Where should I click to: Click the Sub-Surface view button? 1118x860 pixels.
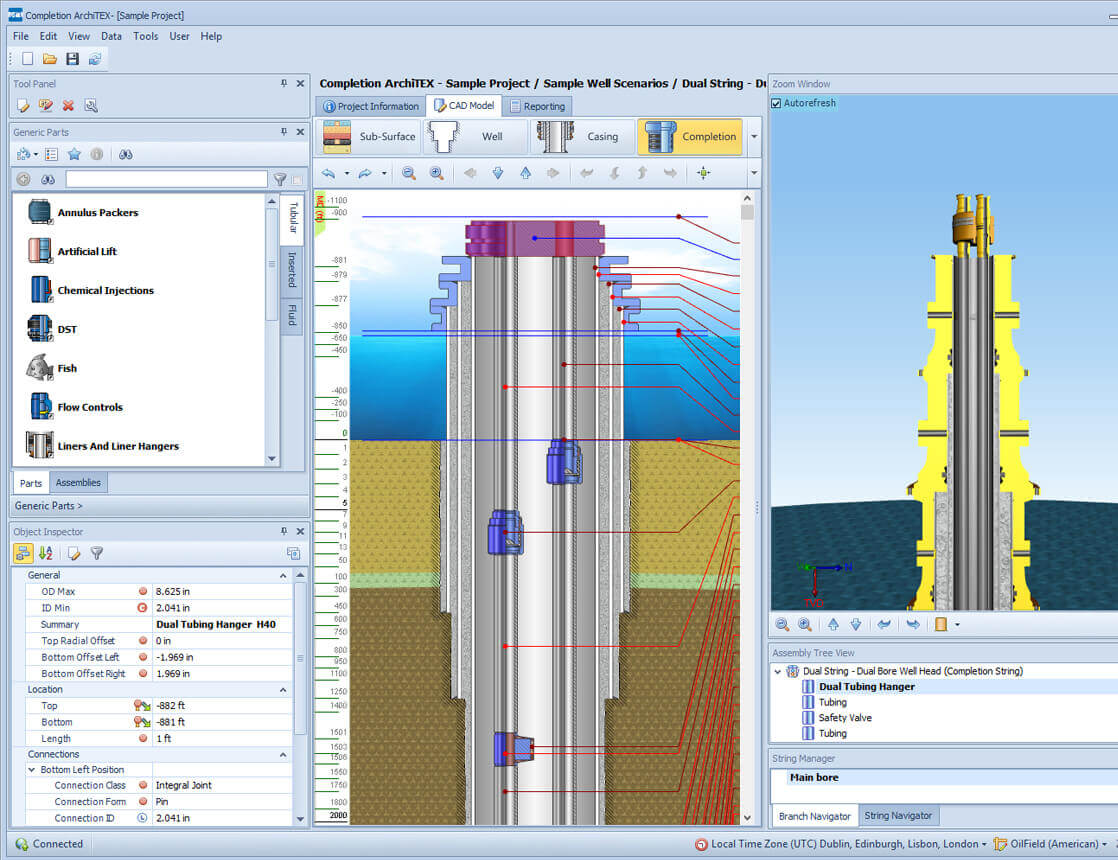(x=368, y=137)
